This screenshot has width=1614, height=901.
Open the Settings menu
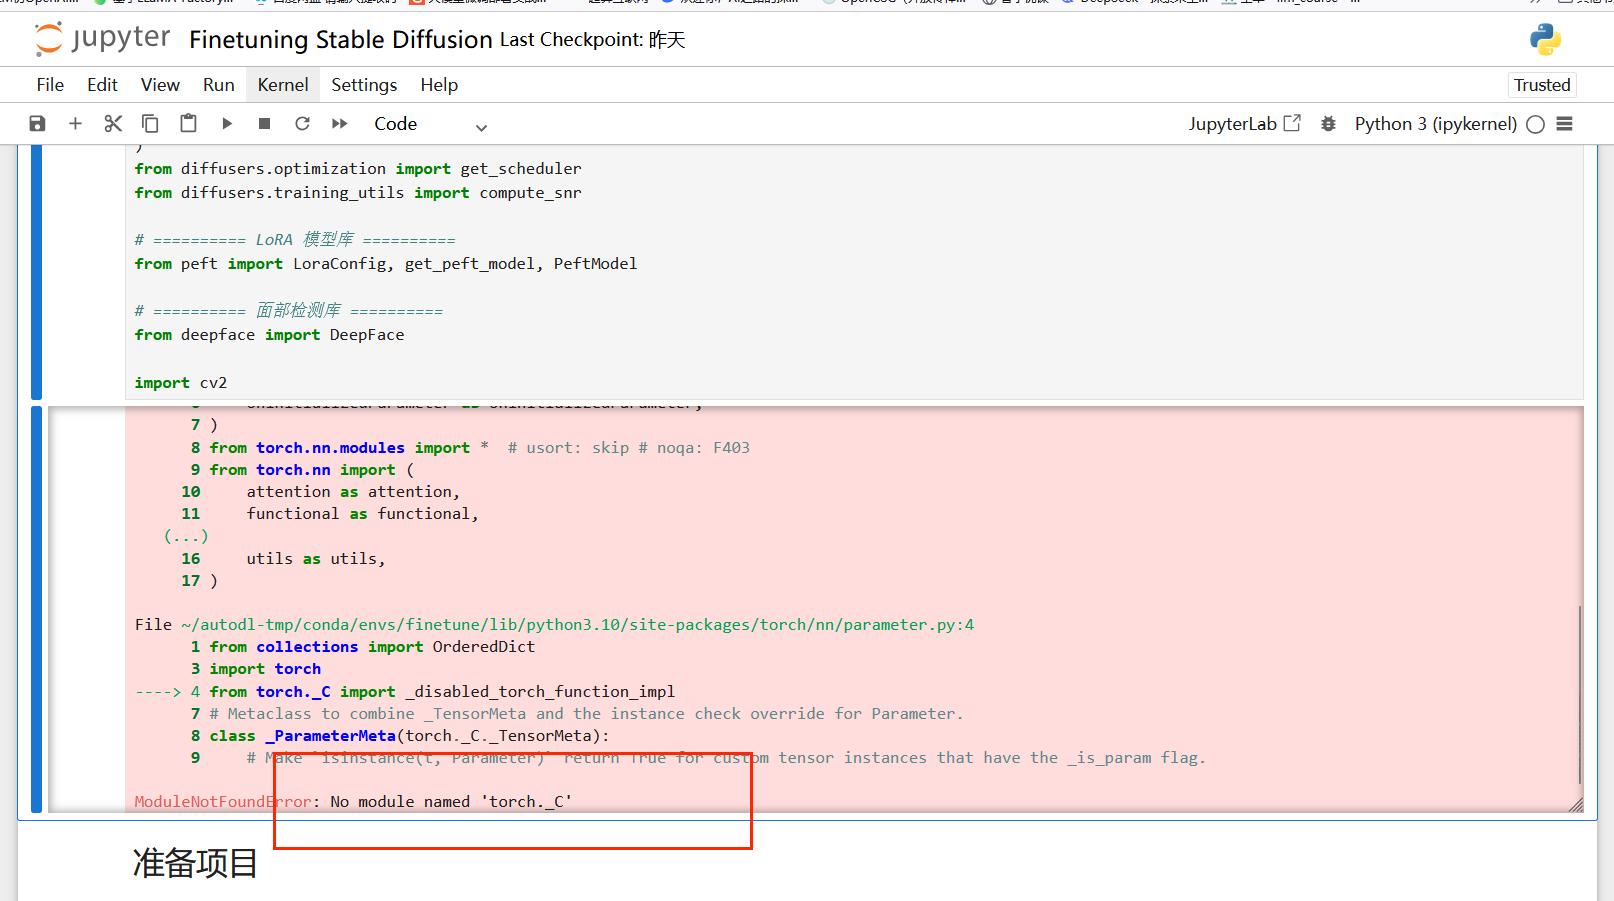tap(364, 85)
